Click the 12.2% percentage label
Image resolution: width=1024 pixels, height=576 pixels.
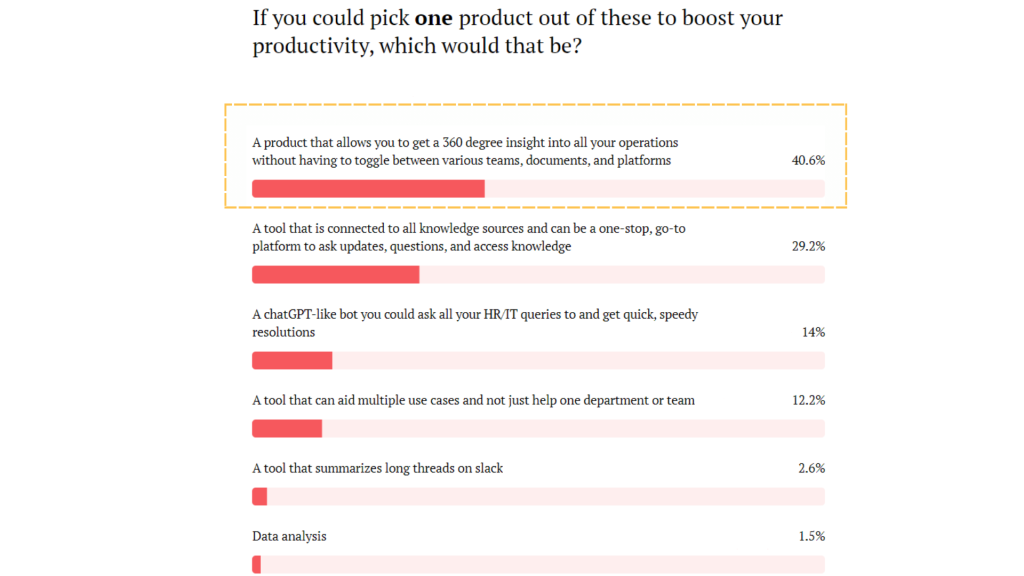(x=808, y=400)
